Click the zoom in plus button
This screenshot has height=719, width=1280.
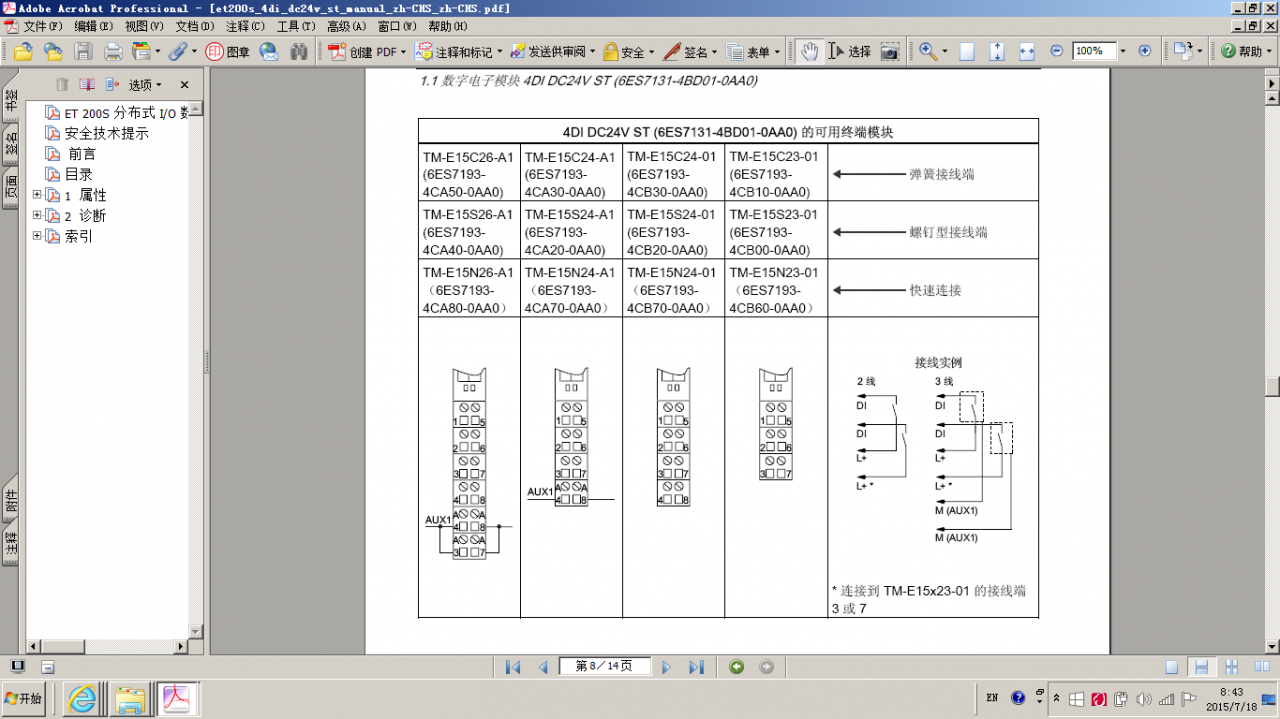click(1145, 51)
